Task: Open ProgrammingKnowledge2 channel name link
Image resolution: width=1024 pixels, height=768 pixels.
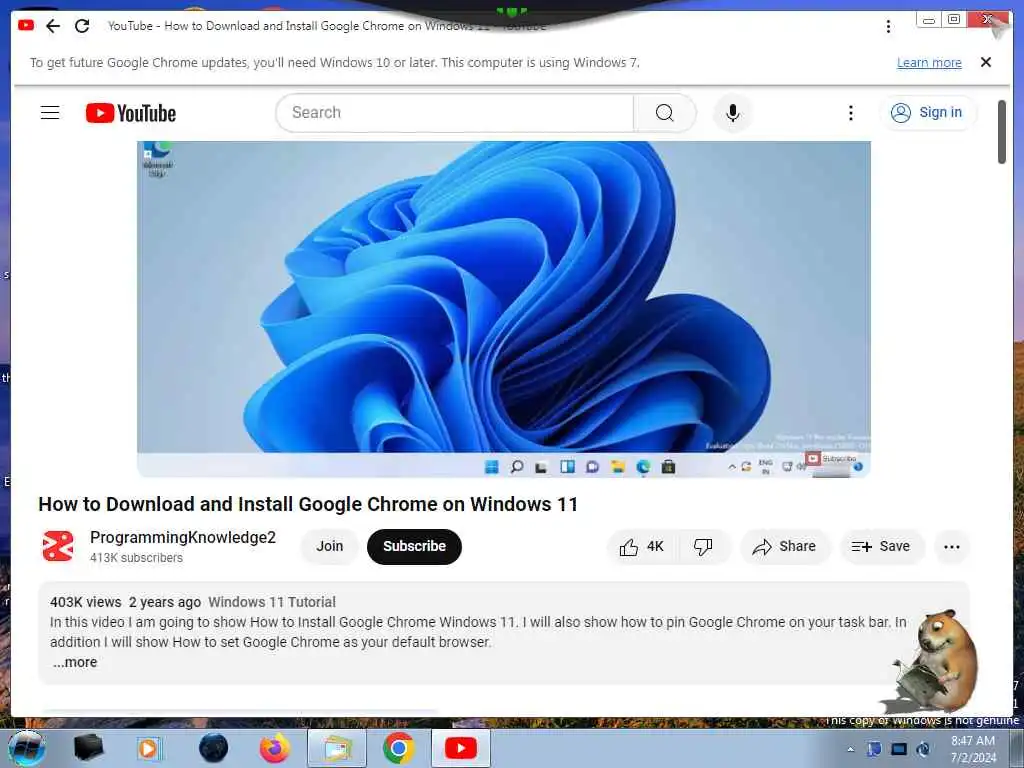Action: point(183,537)
